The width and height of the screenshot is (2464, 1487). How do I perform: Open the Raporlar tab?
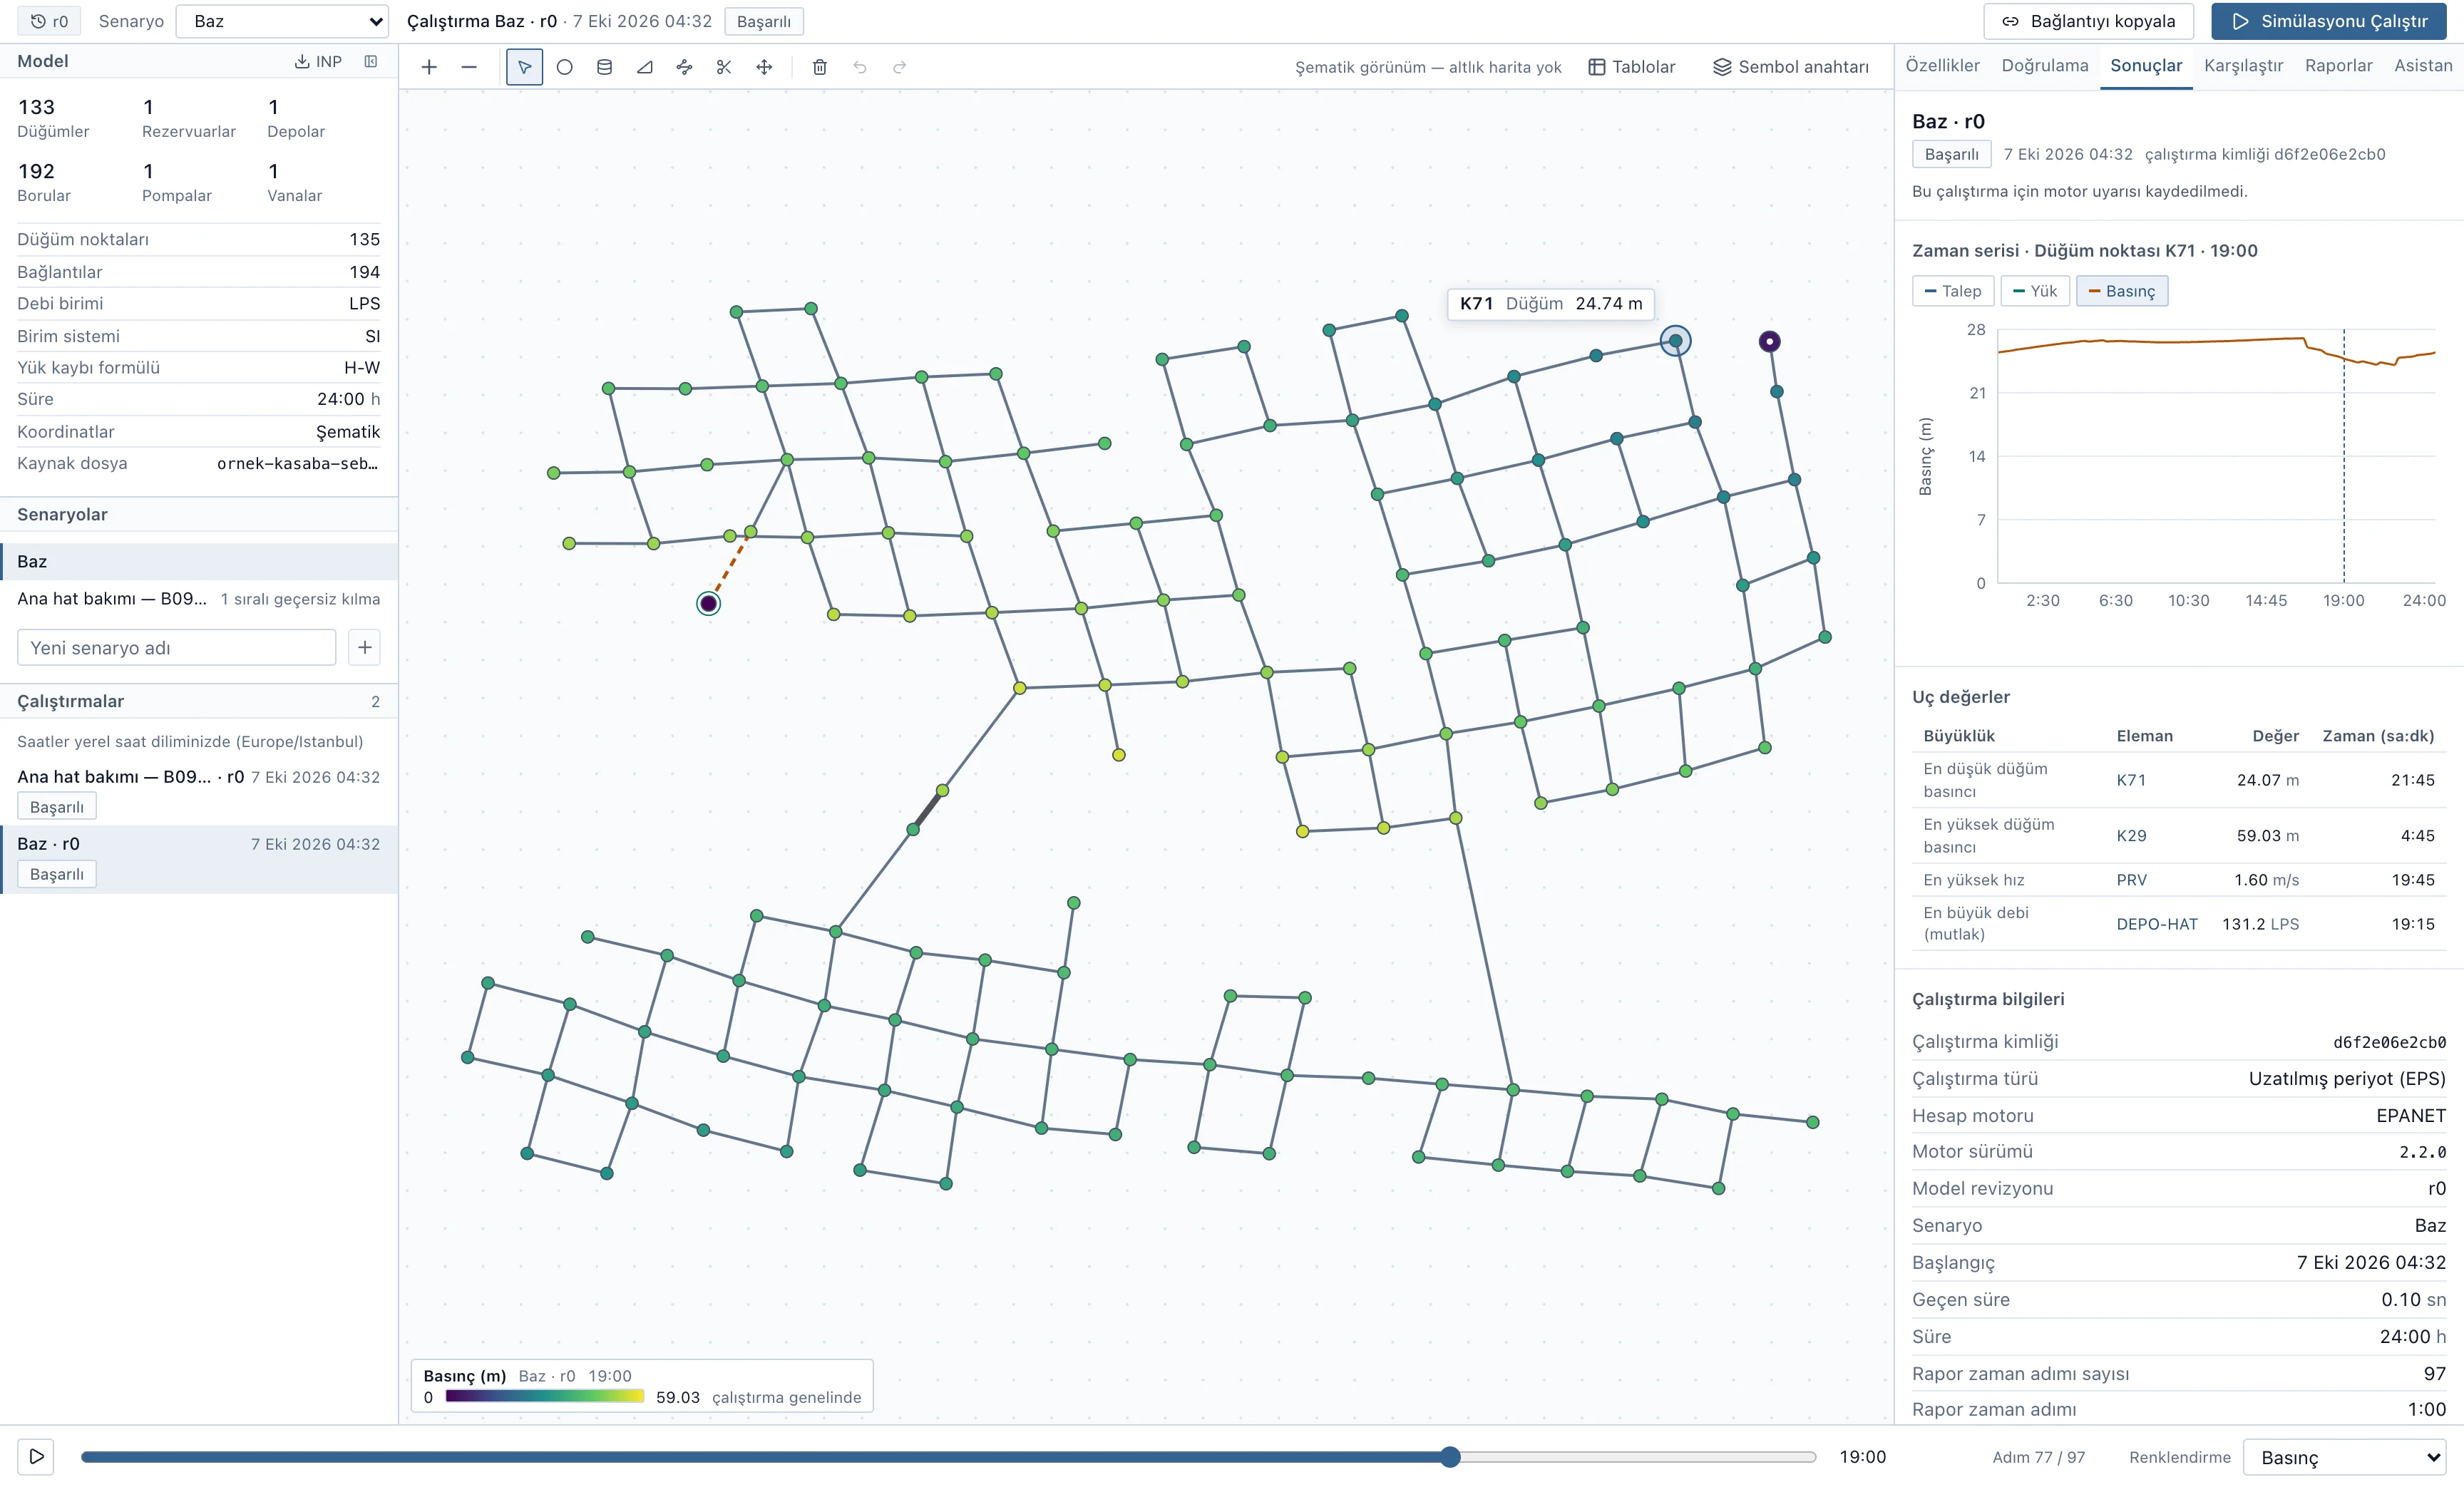(x=2338, y=66)
